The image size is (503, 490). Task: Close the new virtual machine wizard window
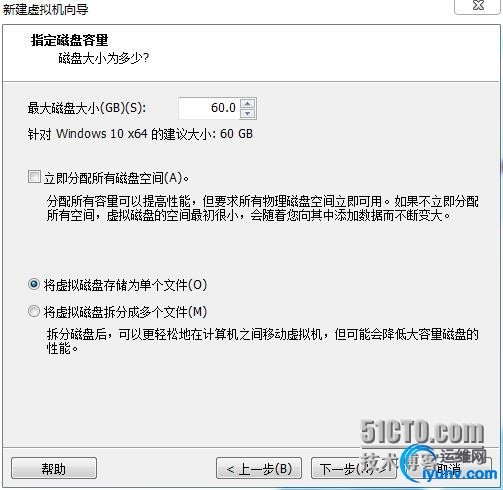coord(478,6)
